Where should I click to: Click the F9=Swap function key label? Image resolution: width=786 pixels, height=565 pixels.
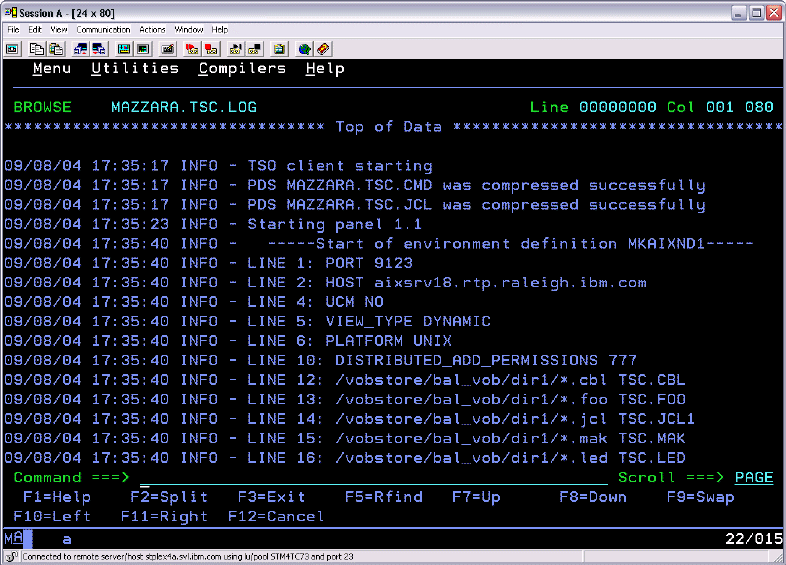tap(700, 497)
